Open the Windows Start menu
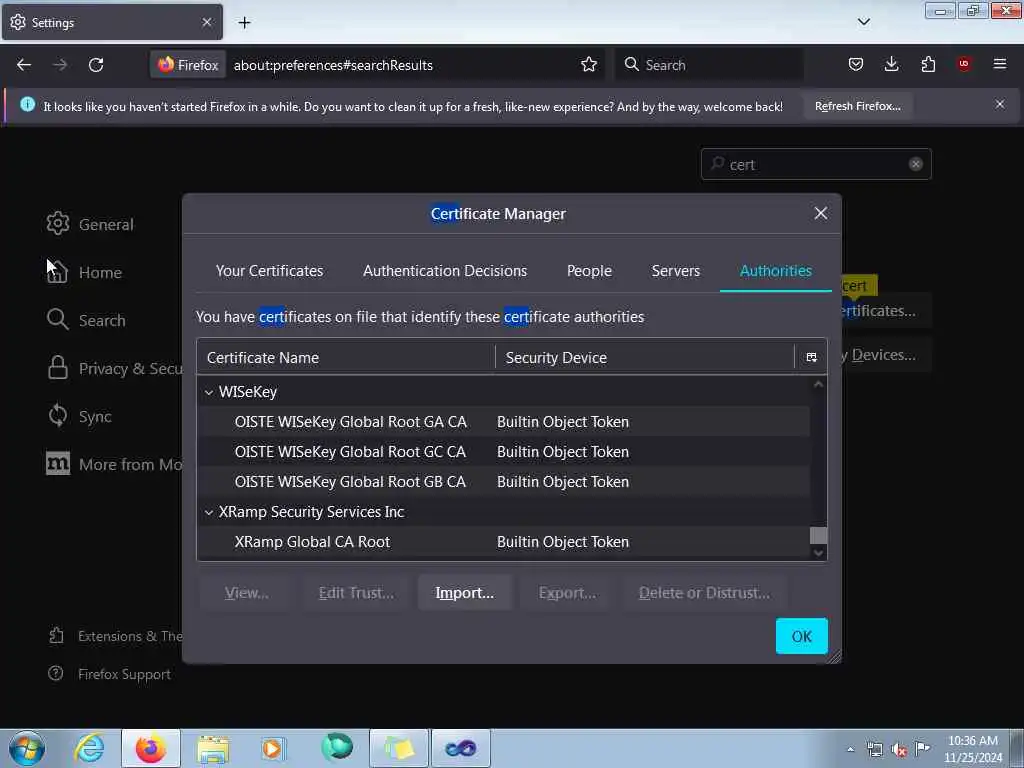The image size is (1024, 768). tap(27, 748)
